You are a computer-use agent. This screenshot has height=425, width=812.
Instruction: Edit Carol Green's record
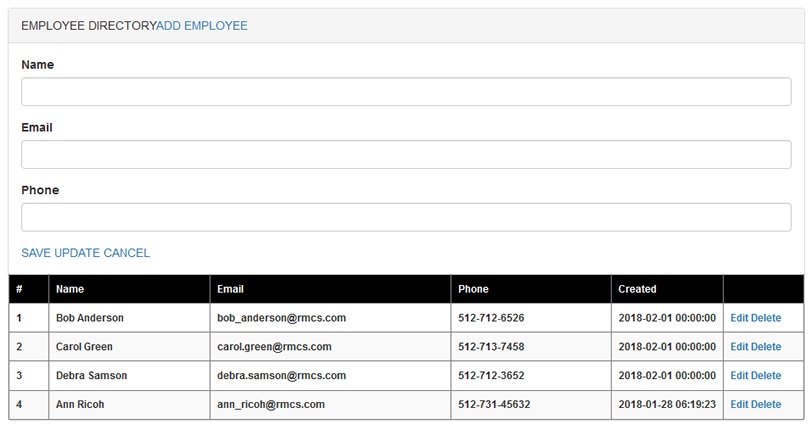(739, 347)
